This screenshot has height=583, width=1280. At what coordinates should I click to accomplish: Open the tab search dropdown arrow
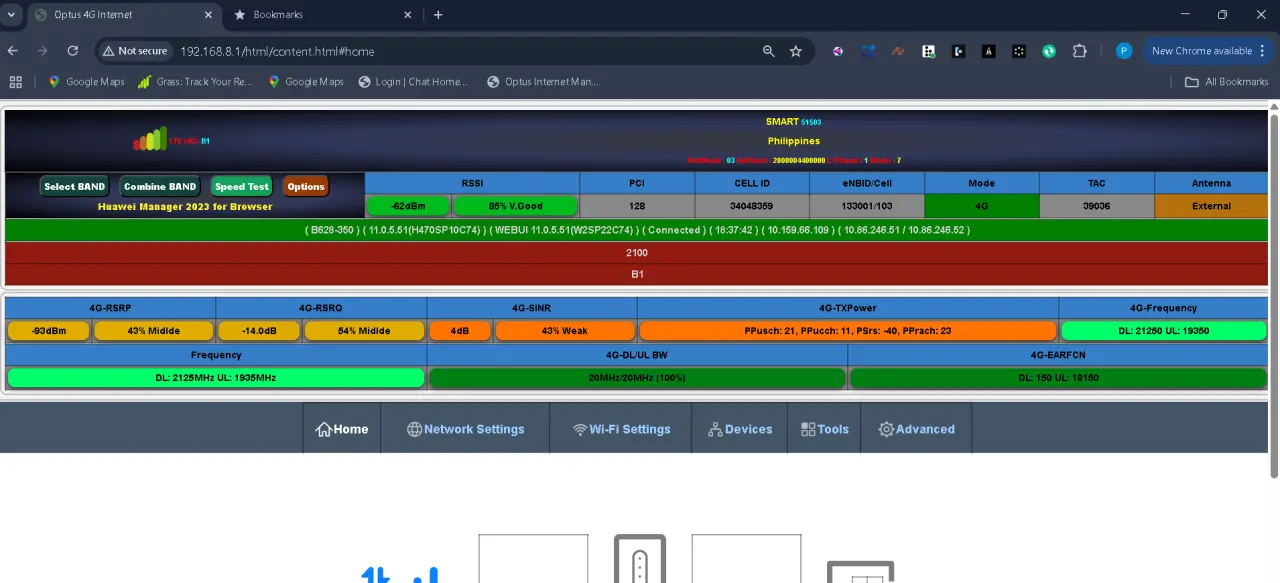click(12, 15)
